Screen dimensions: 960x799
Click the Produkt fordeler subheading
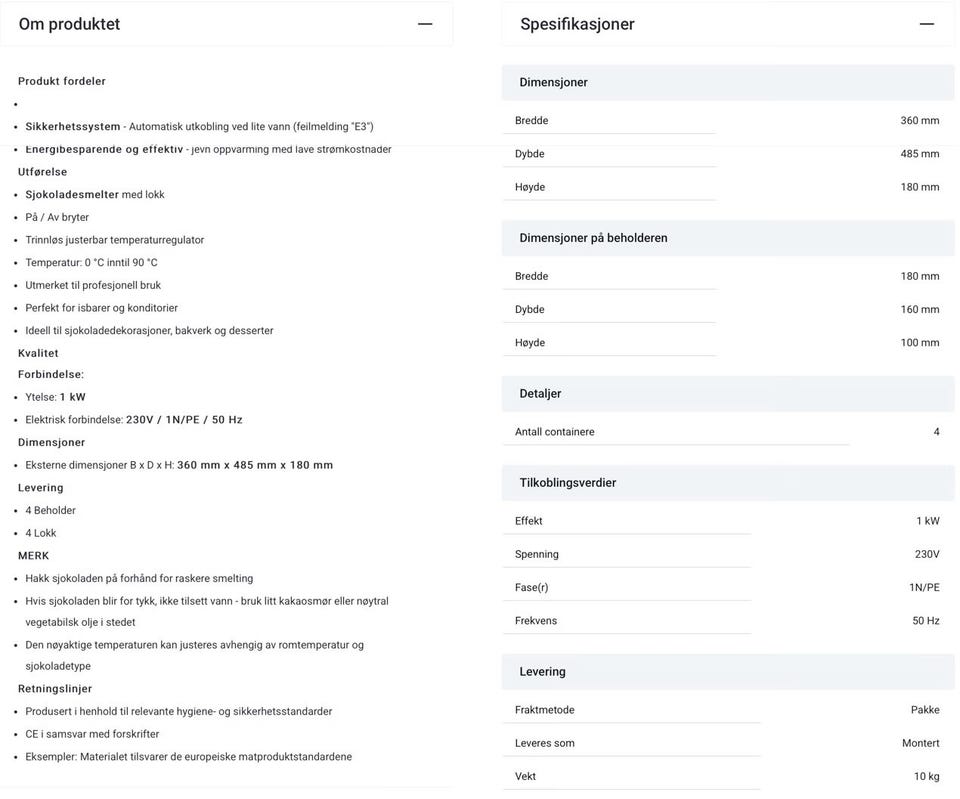(62, 81)
